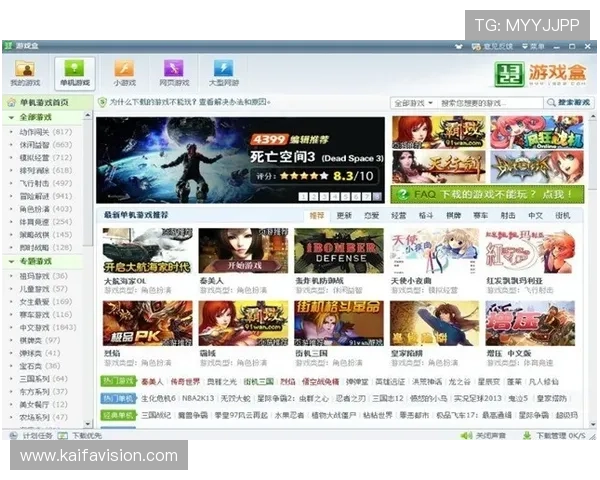Click the green question mark FAQ icon
This screenshot has width=600, height=480.
403,194
